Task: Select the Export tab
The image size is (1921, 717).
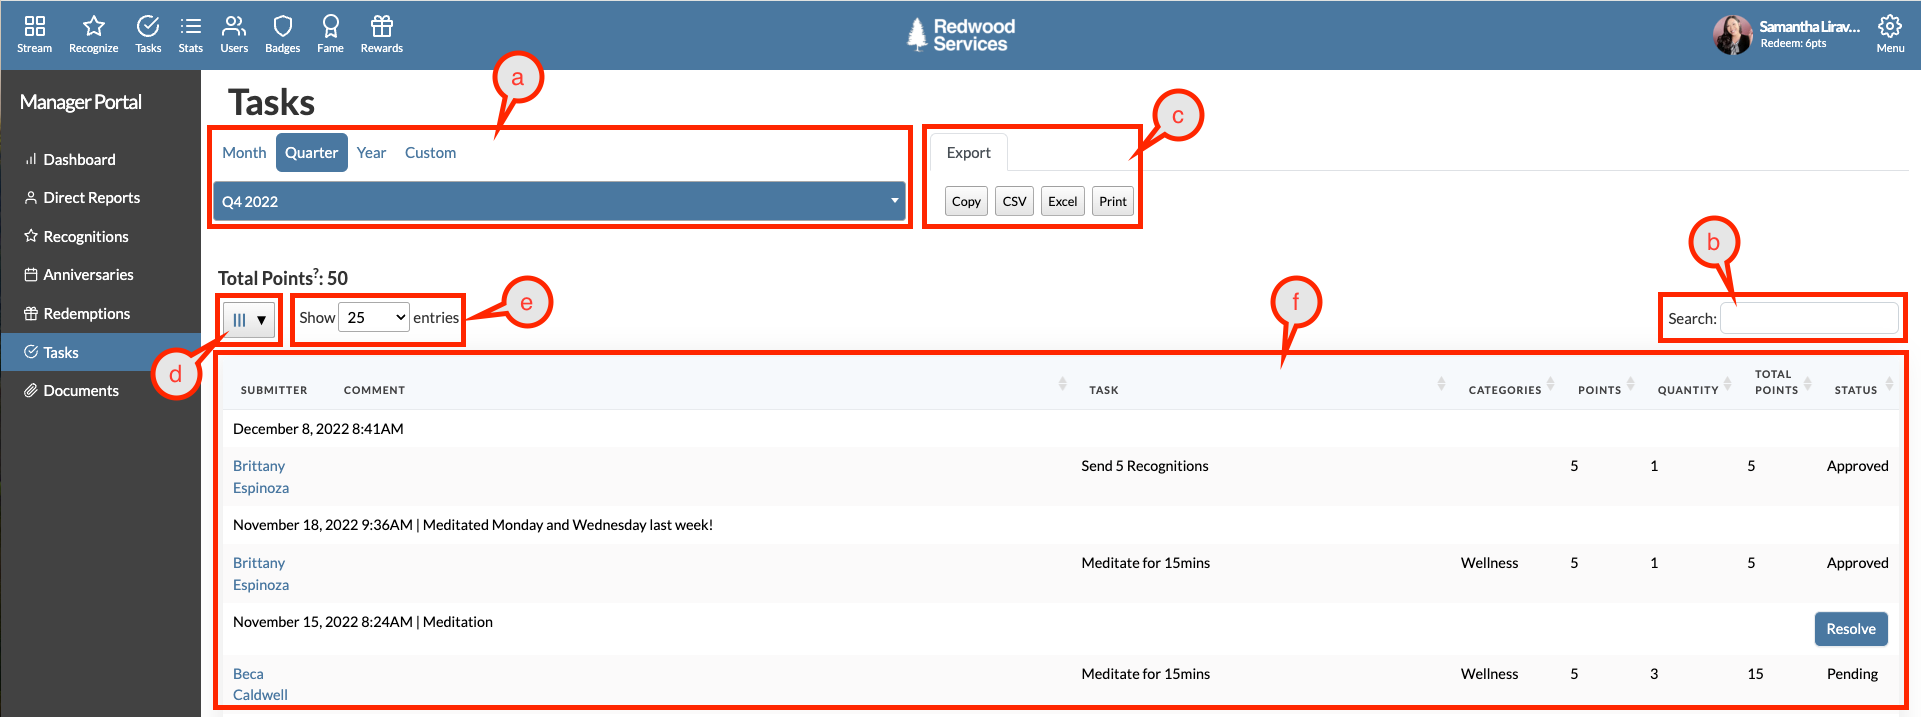Action: click(968, 153)
